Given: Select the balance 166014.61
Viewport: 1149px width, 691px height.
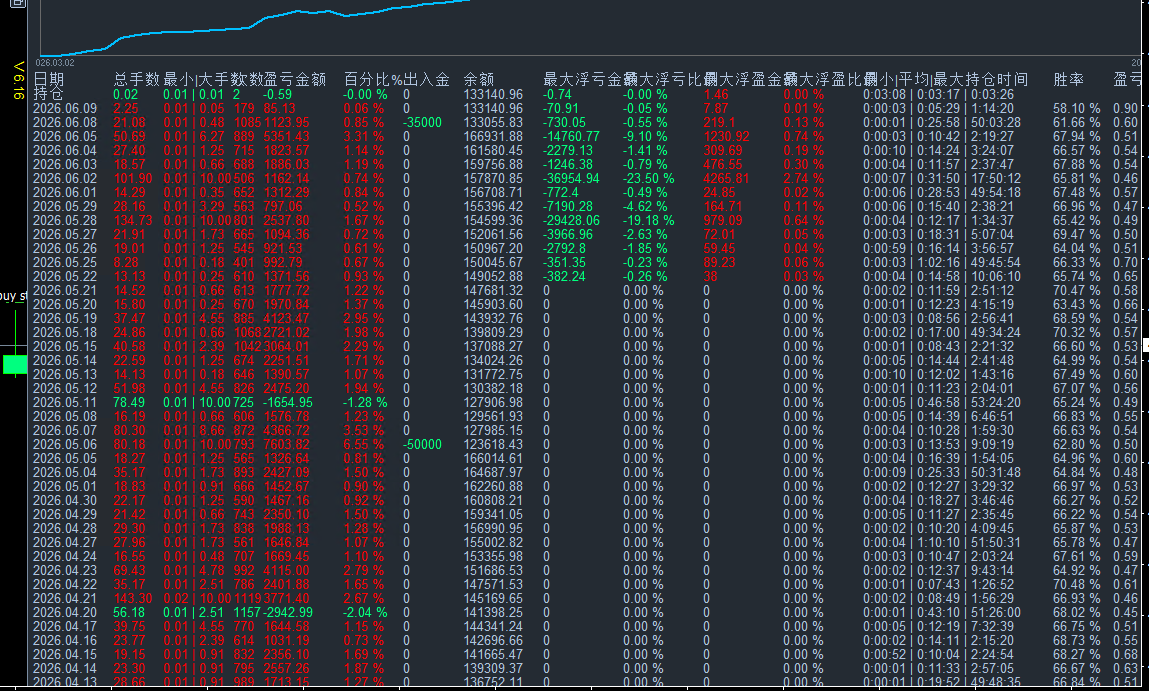Looking at the screenshot, I should click(x=493, y=458).
